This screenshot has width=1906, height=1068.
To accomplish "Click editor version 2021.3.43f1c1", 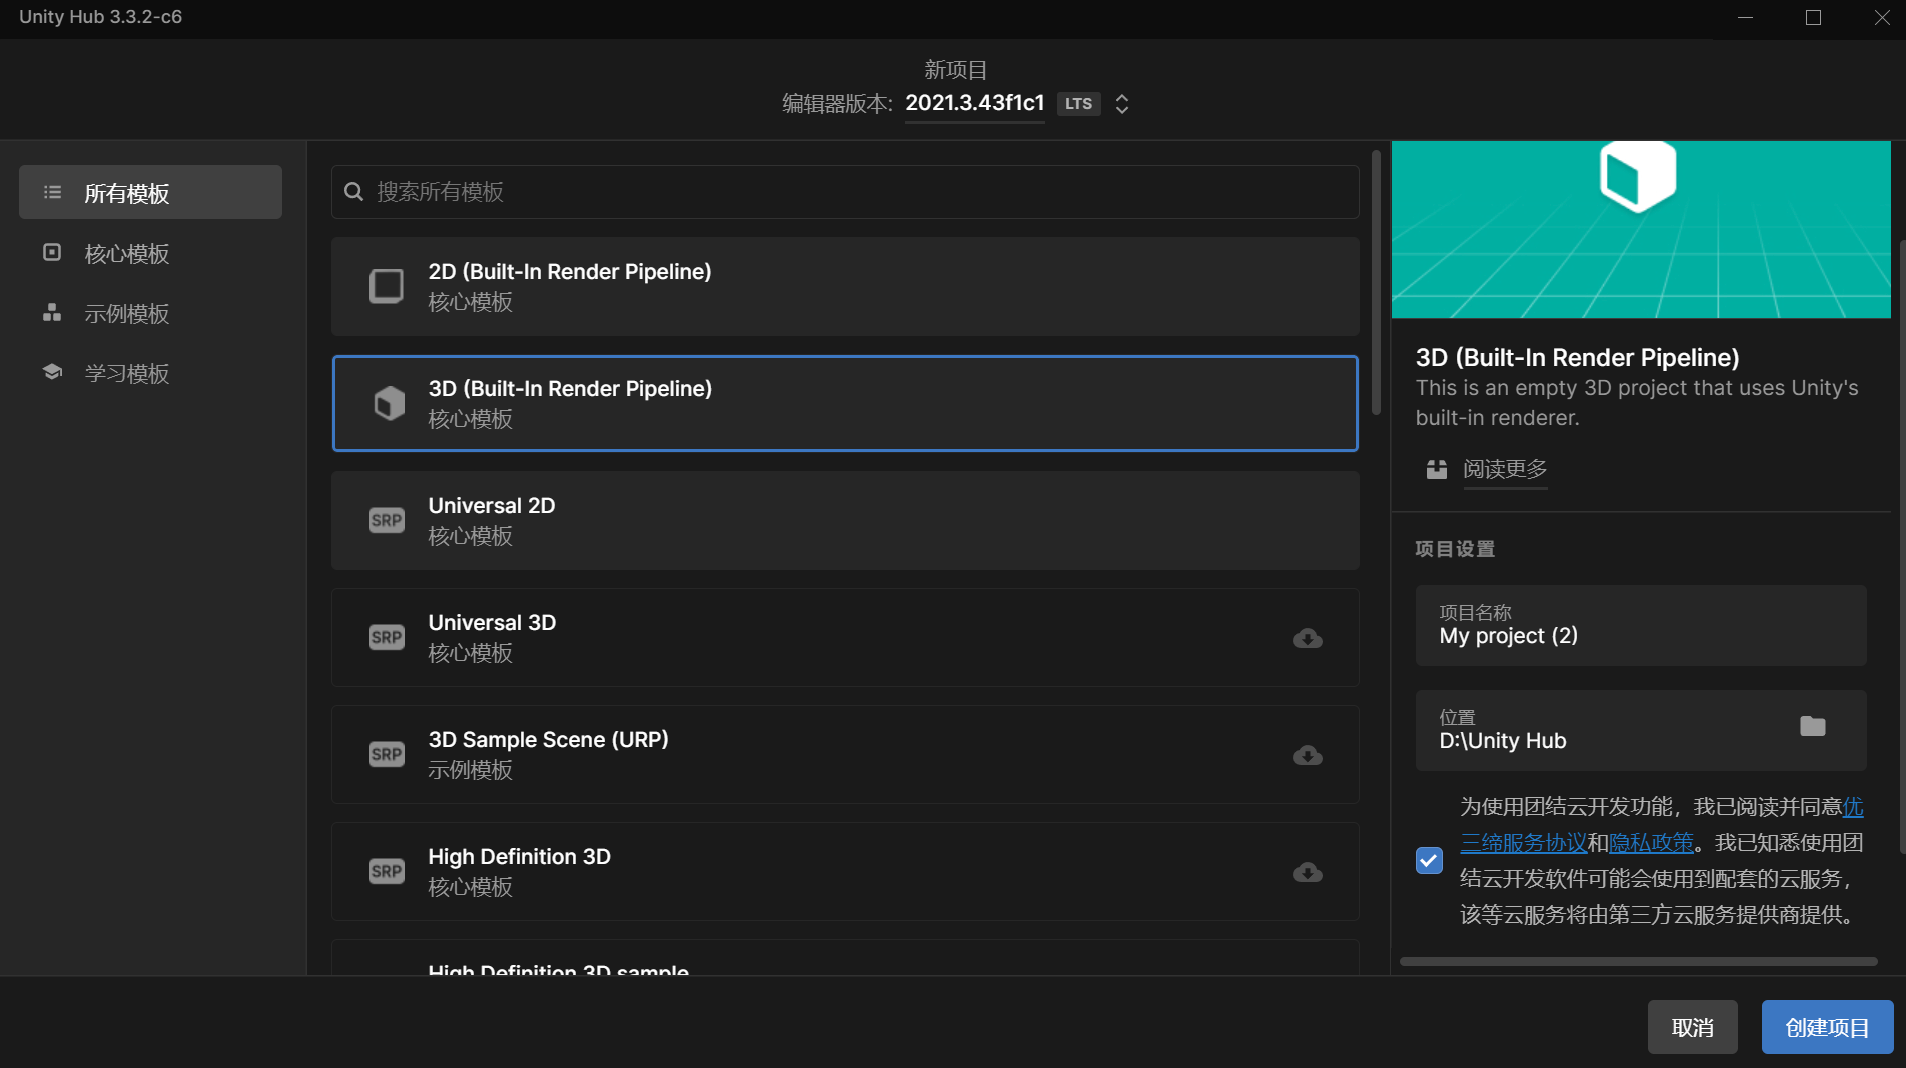I will (x=974, y=103).
